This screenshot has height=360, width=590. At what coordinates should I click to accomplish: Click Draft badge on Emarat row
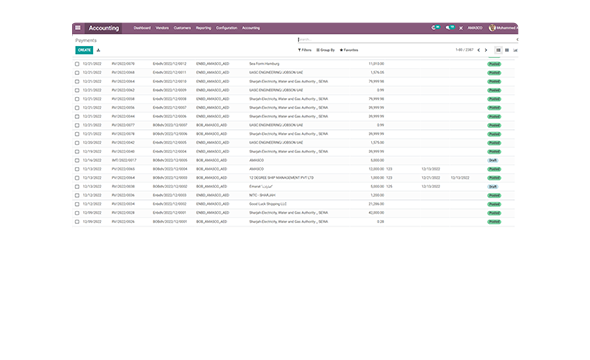coord(493,187)
